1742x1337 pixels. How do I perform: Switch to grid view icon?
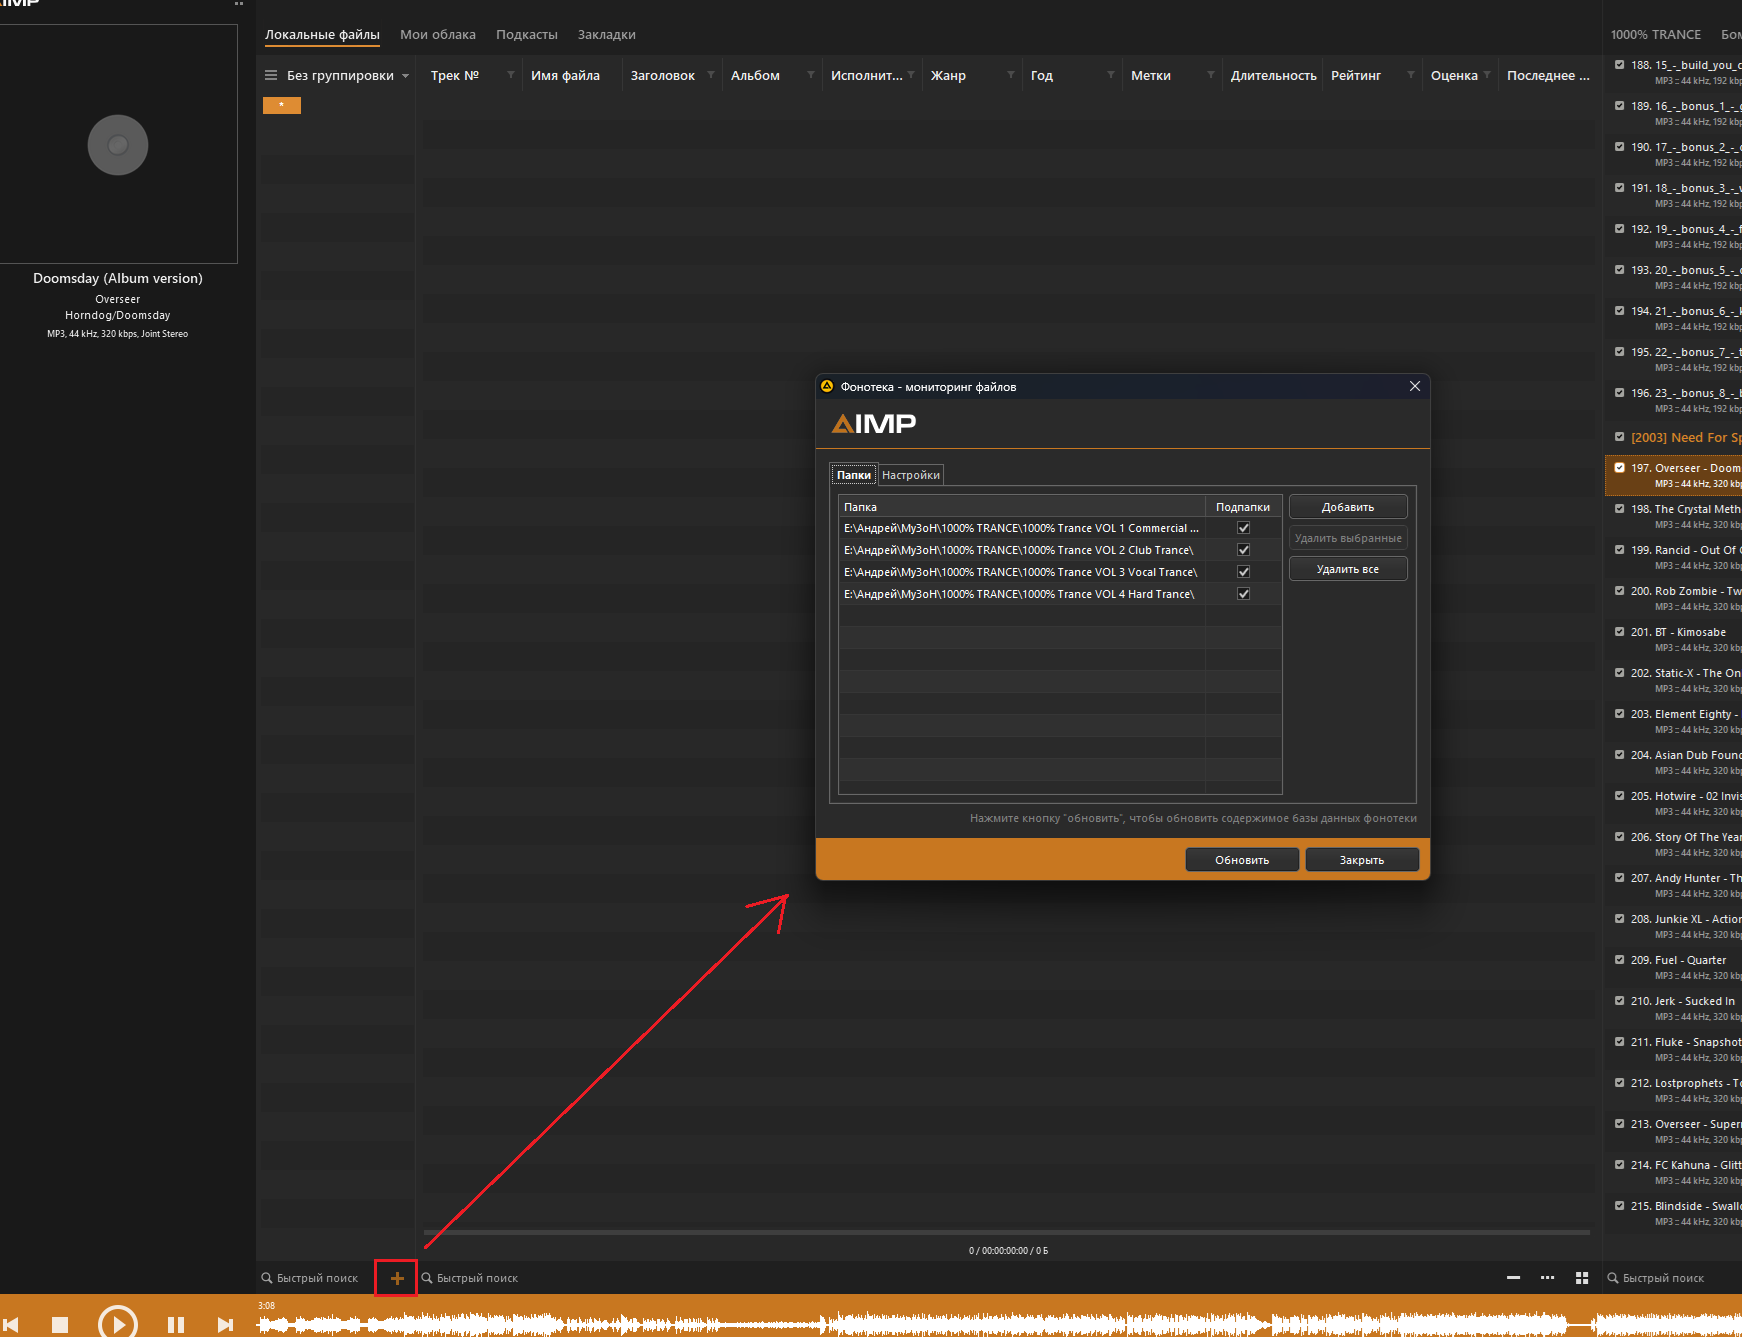[1582, 1278]
